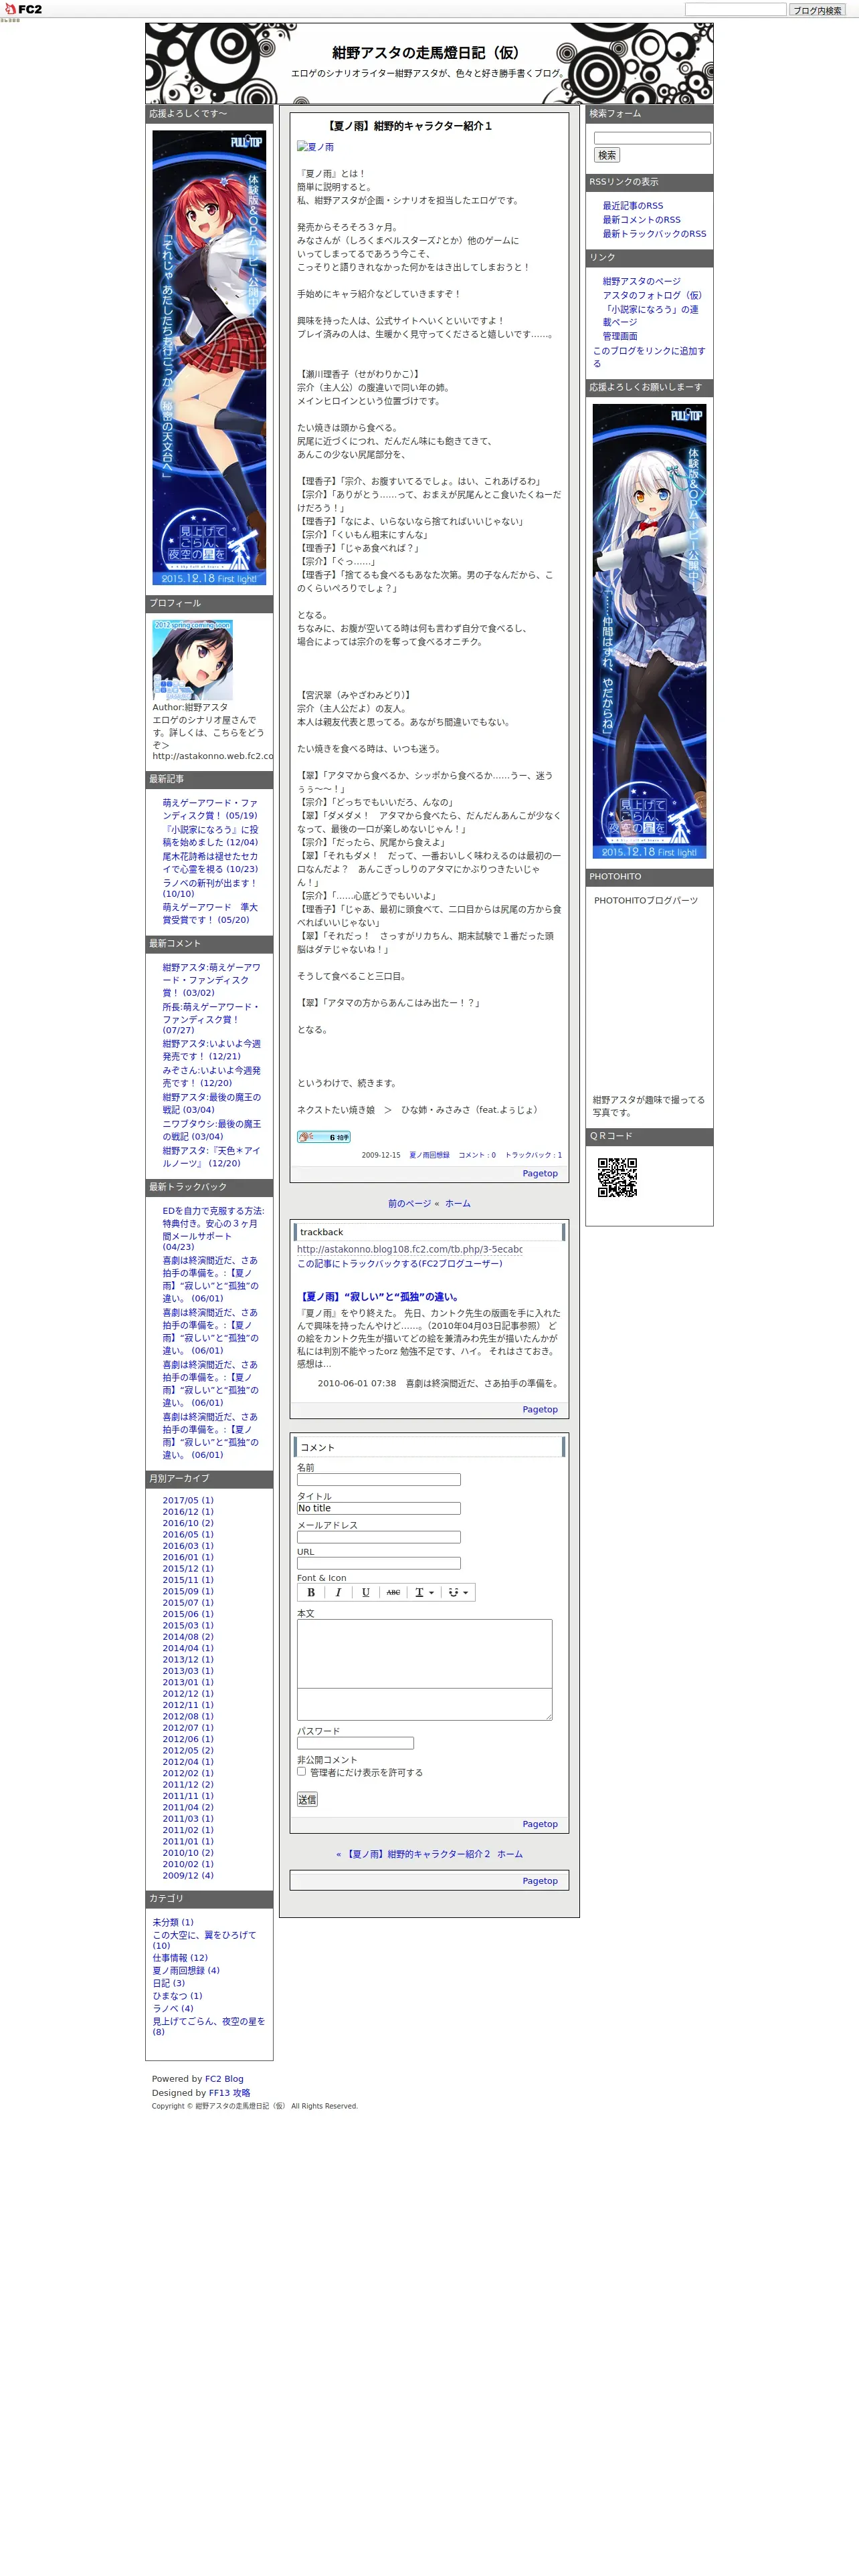Open the 仕事情報 (12) category
Viewport: 859px width, 2576px height.
[x=180, y=1958]
